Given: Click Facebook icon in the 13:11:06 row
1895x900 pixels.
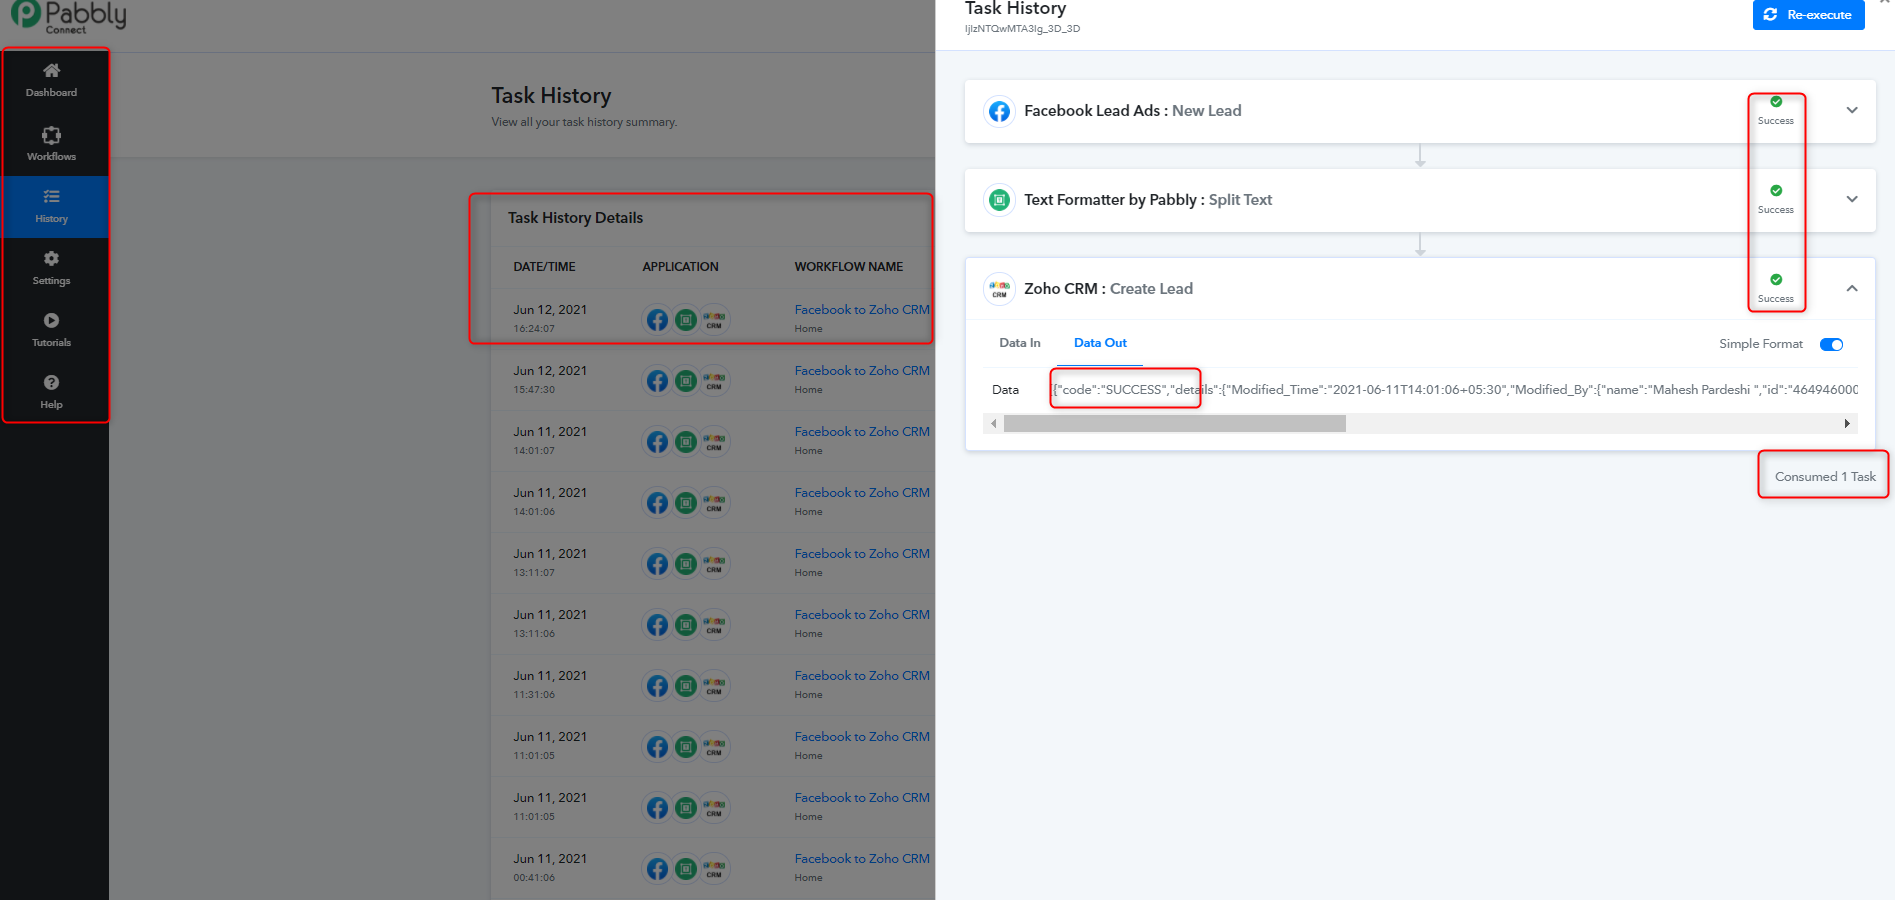Looking at the screenshot, I should (657, 625).
